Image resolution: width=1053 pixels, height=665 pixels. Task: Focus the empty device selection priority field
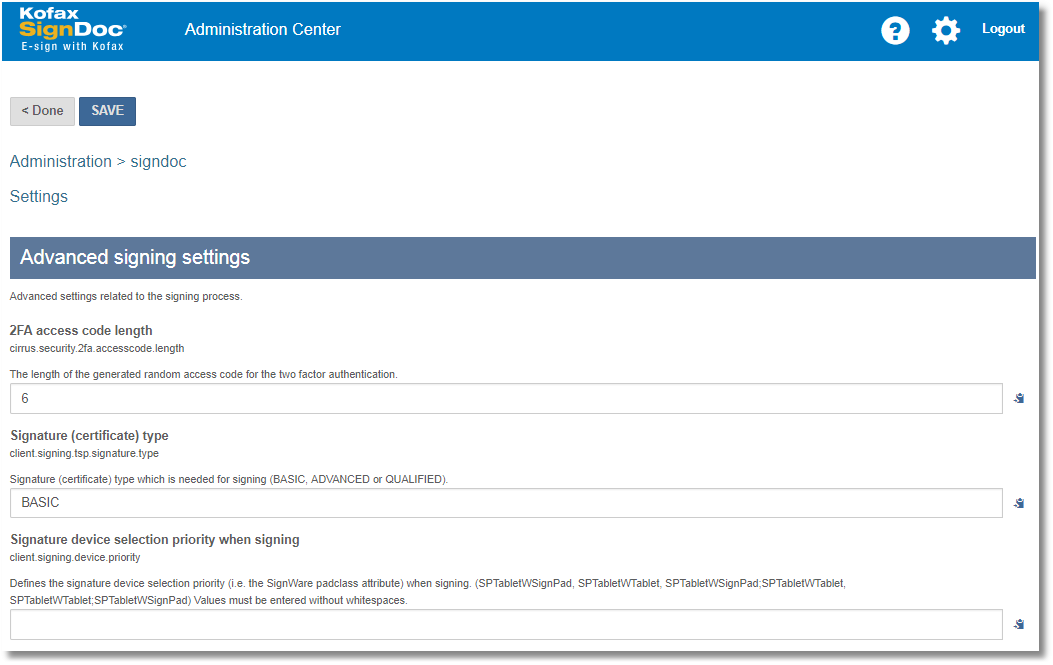506,624
